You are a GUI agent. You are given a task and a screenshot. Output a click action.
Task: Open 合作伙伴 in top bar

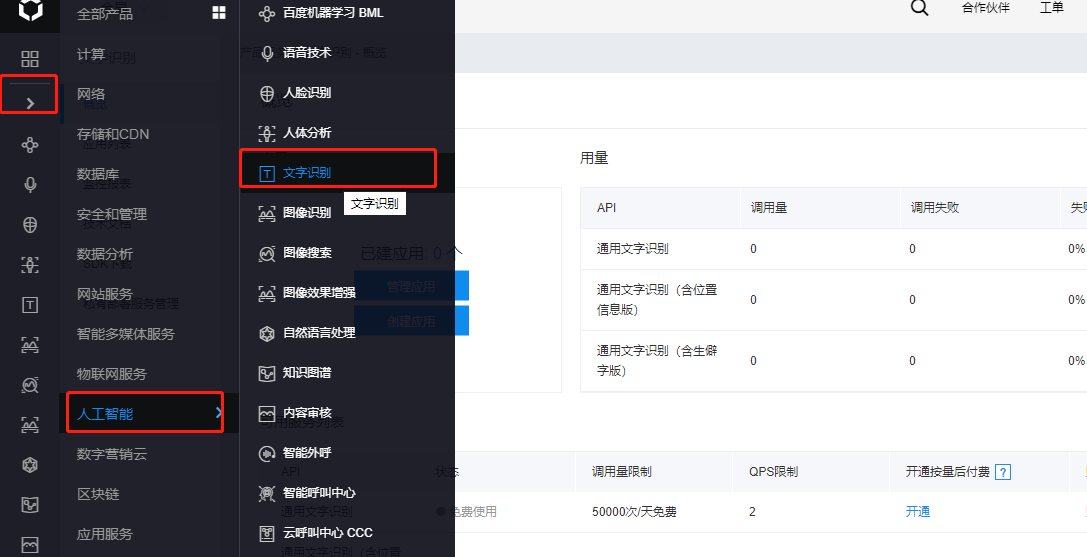(985, 8)
